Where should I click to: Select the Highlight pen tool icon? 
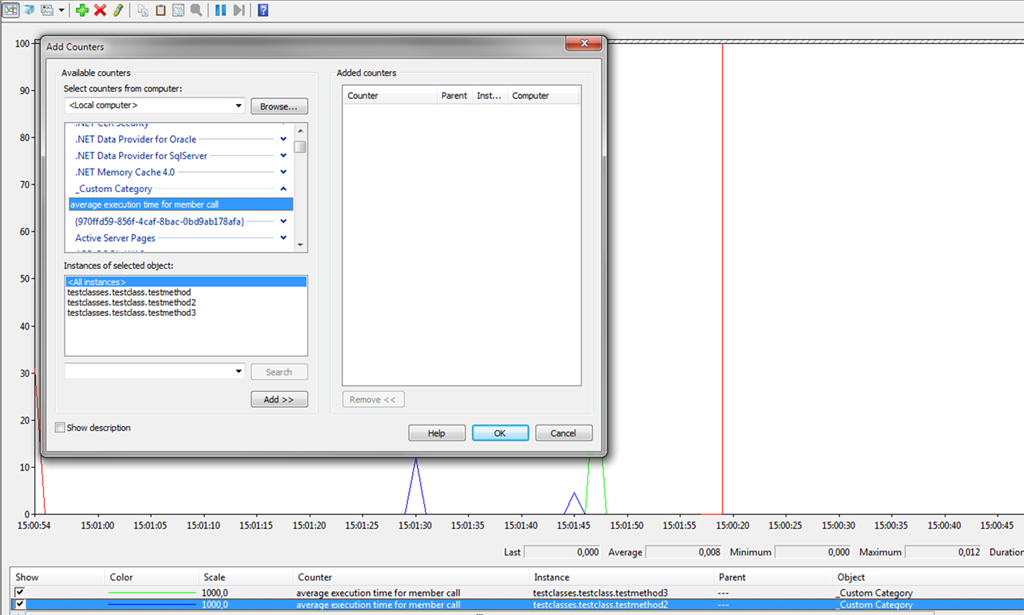pyautogui.click(x=118, y=10)
